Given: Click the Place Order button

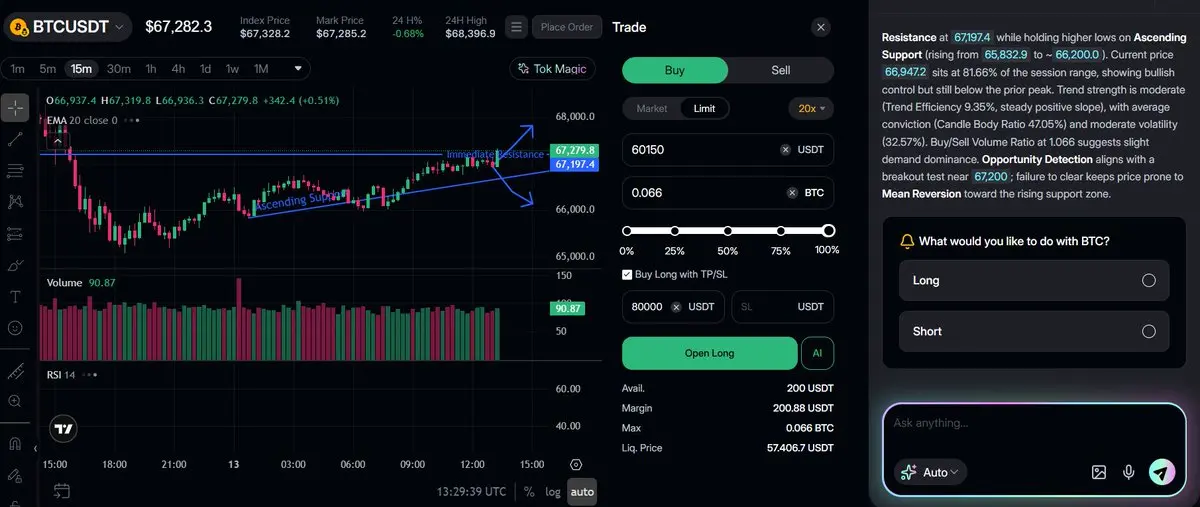Looking at the screenshot, I should (x=567, y=27).
